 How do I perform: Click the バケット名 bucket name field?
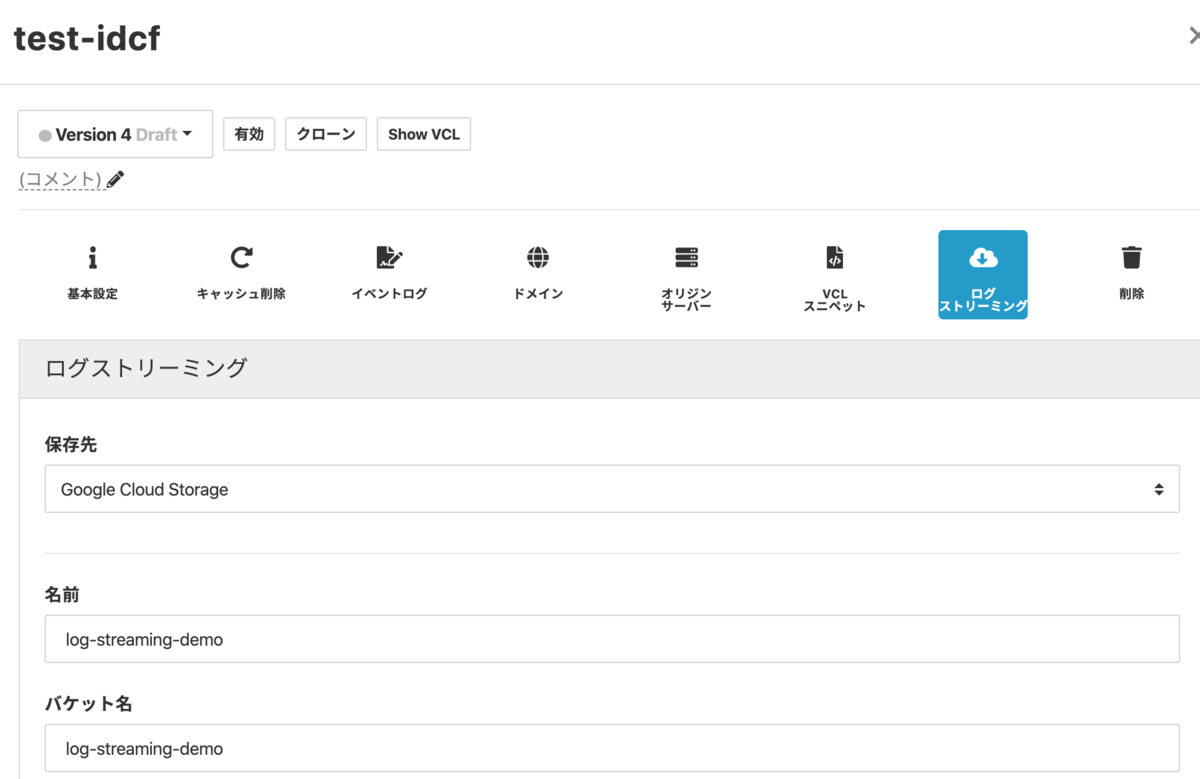pyautogui.click(x=611, y=748)
